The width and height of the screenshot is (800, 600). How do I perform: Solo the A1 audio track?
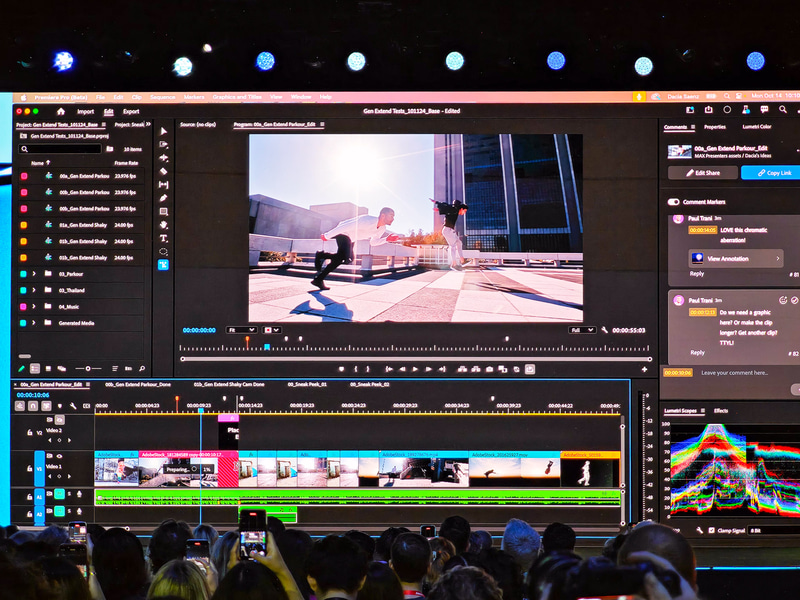coord(70,494)
